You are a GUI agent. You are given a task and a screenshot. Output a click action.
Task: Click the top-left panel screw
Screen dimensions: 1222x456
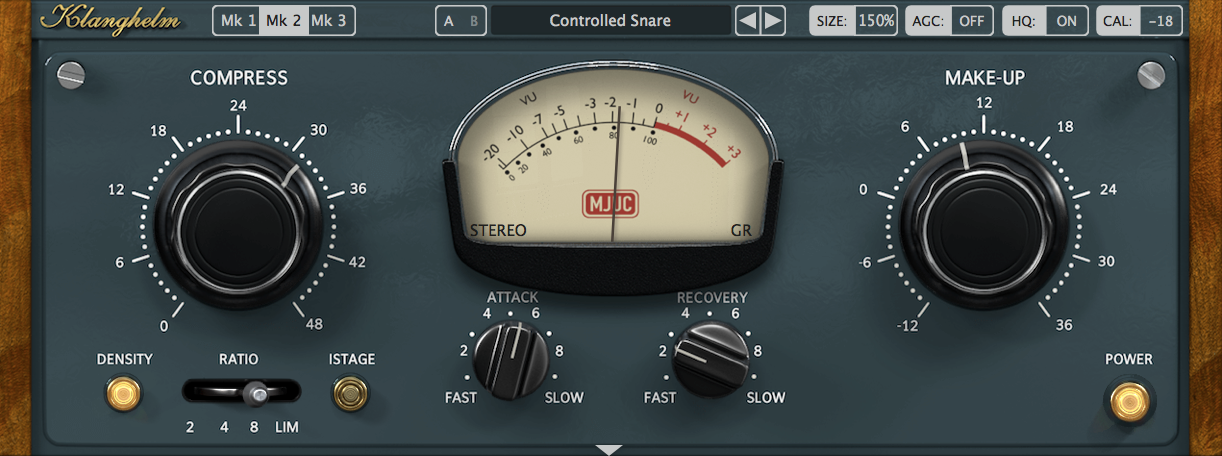pos(72,75)
